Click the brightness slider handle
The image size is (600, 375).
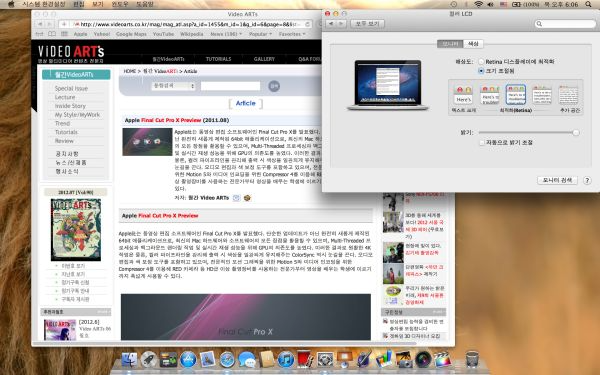576,132
